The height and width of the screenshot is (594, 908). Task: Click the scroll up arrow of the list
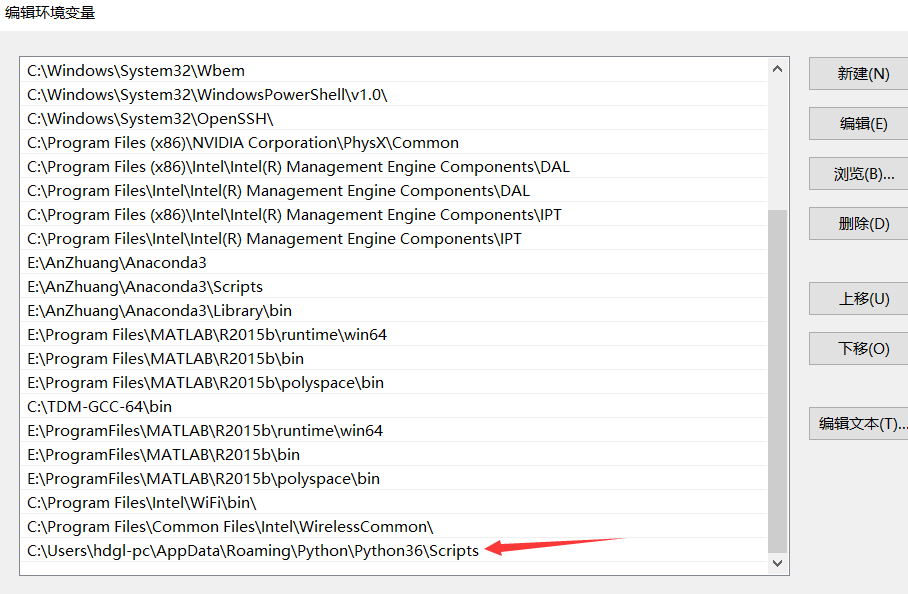point(777,69)
